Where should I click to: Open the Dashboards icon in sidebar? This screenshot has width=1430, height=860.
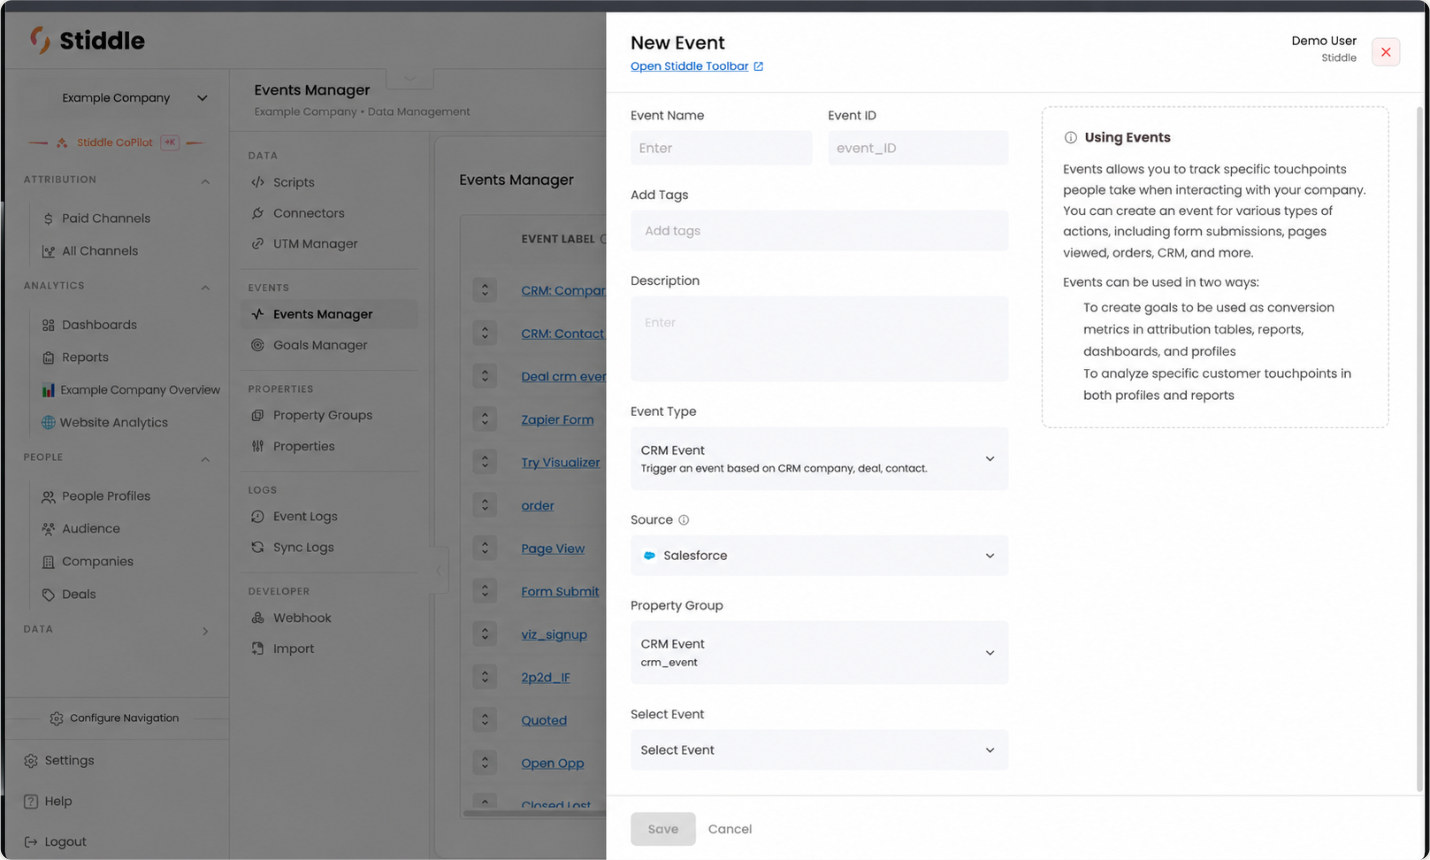(48, 325)
